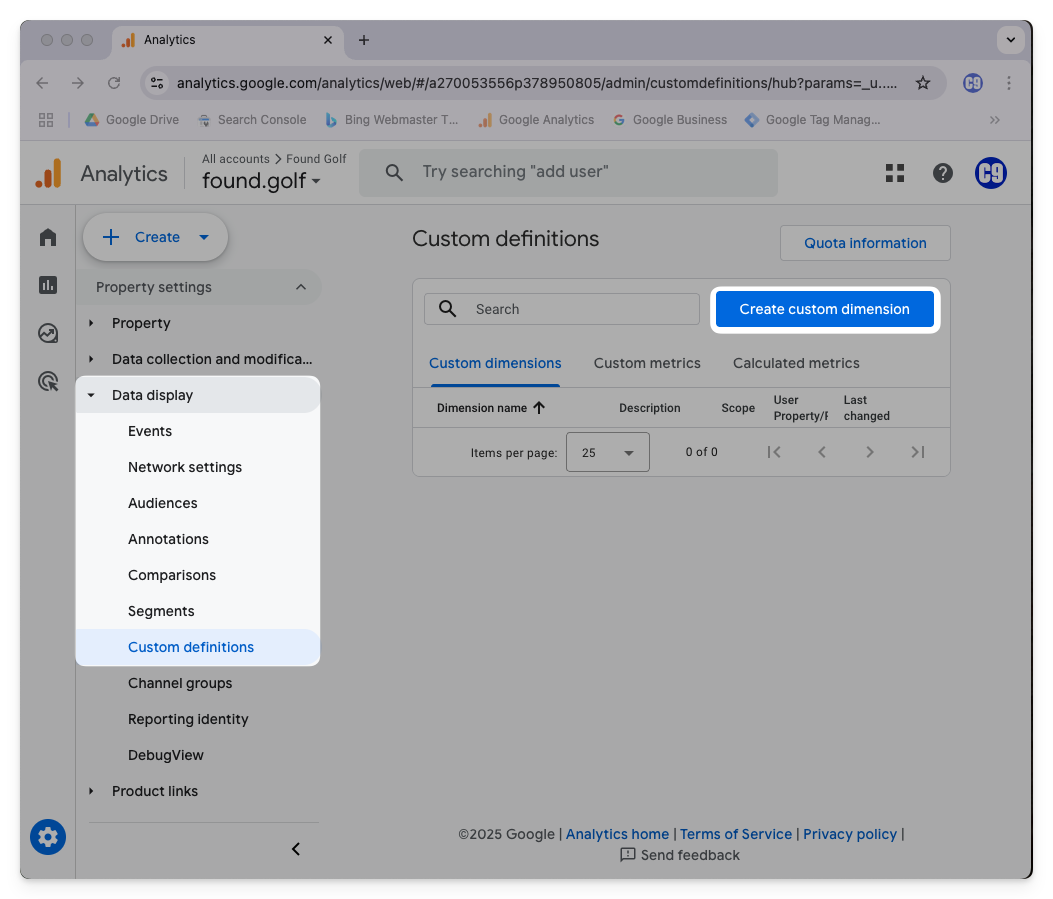Image resolution: width=1053 pixels, height=899 pixels.
Task: Click the custom definitions Search field
Action: click(580, 309)
